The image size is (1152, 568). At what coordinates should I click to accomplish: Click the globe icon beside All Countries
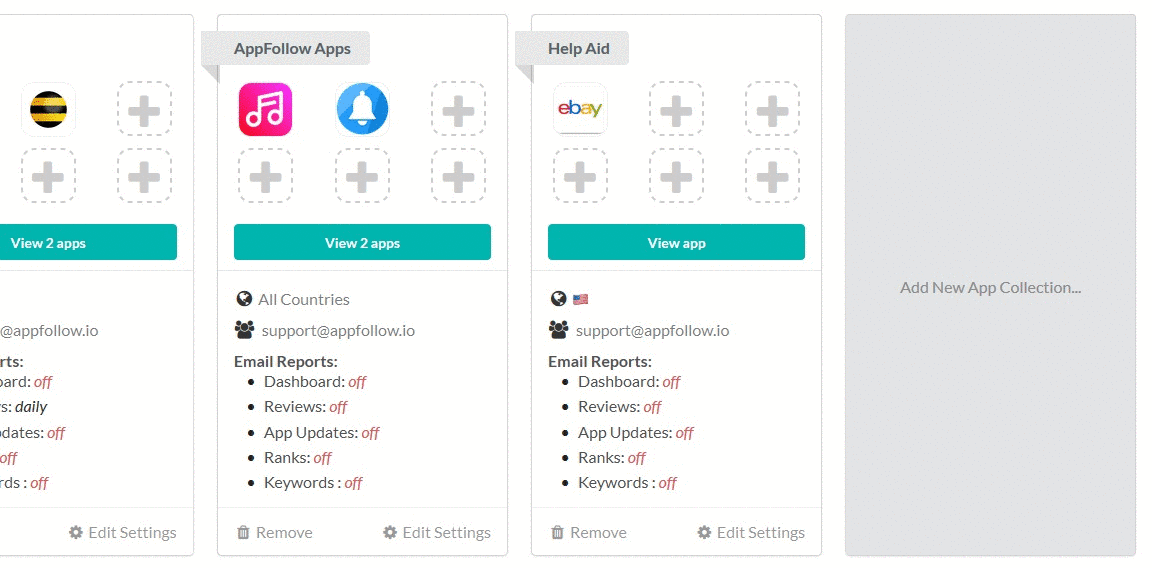point(244,299)
